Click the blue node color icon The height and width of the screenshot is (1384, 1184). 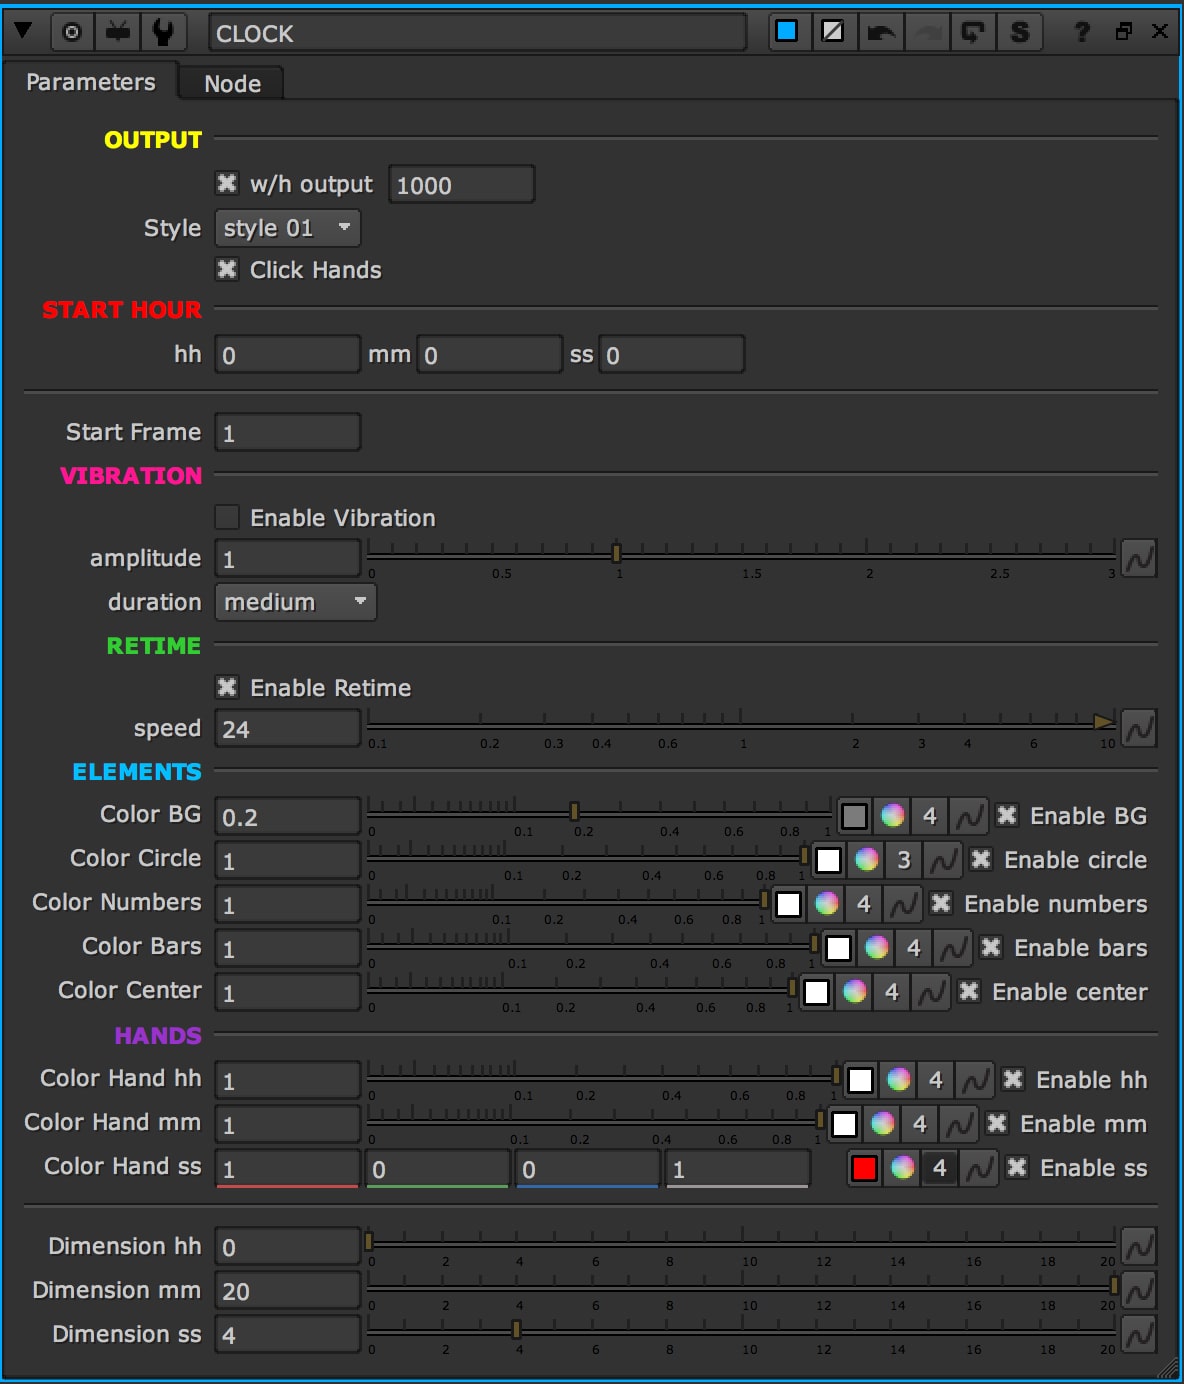787,31
